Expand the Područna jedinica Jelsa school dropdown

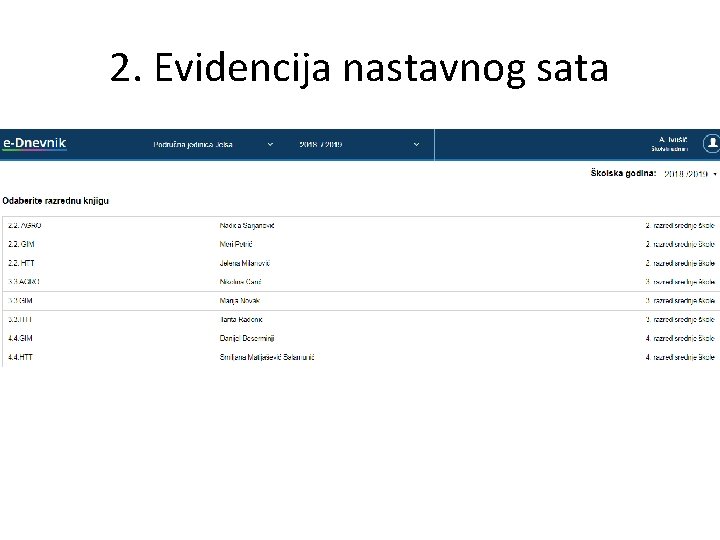(x=214, y=145)
